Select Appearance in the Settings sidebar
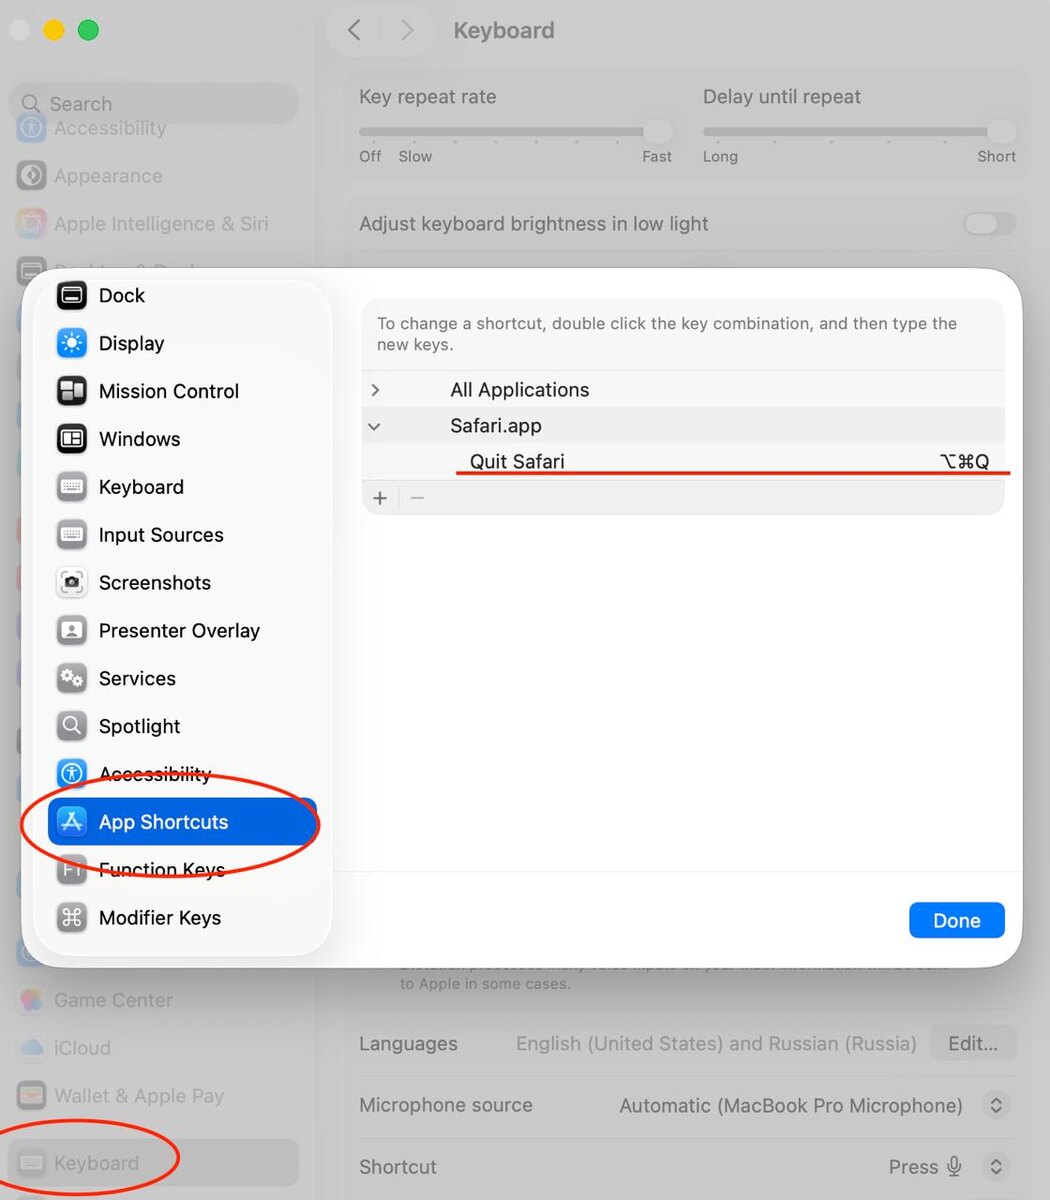Image resolution: width=1050 pixels, height=1200 pixels. coord(153,176)
